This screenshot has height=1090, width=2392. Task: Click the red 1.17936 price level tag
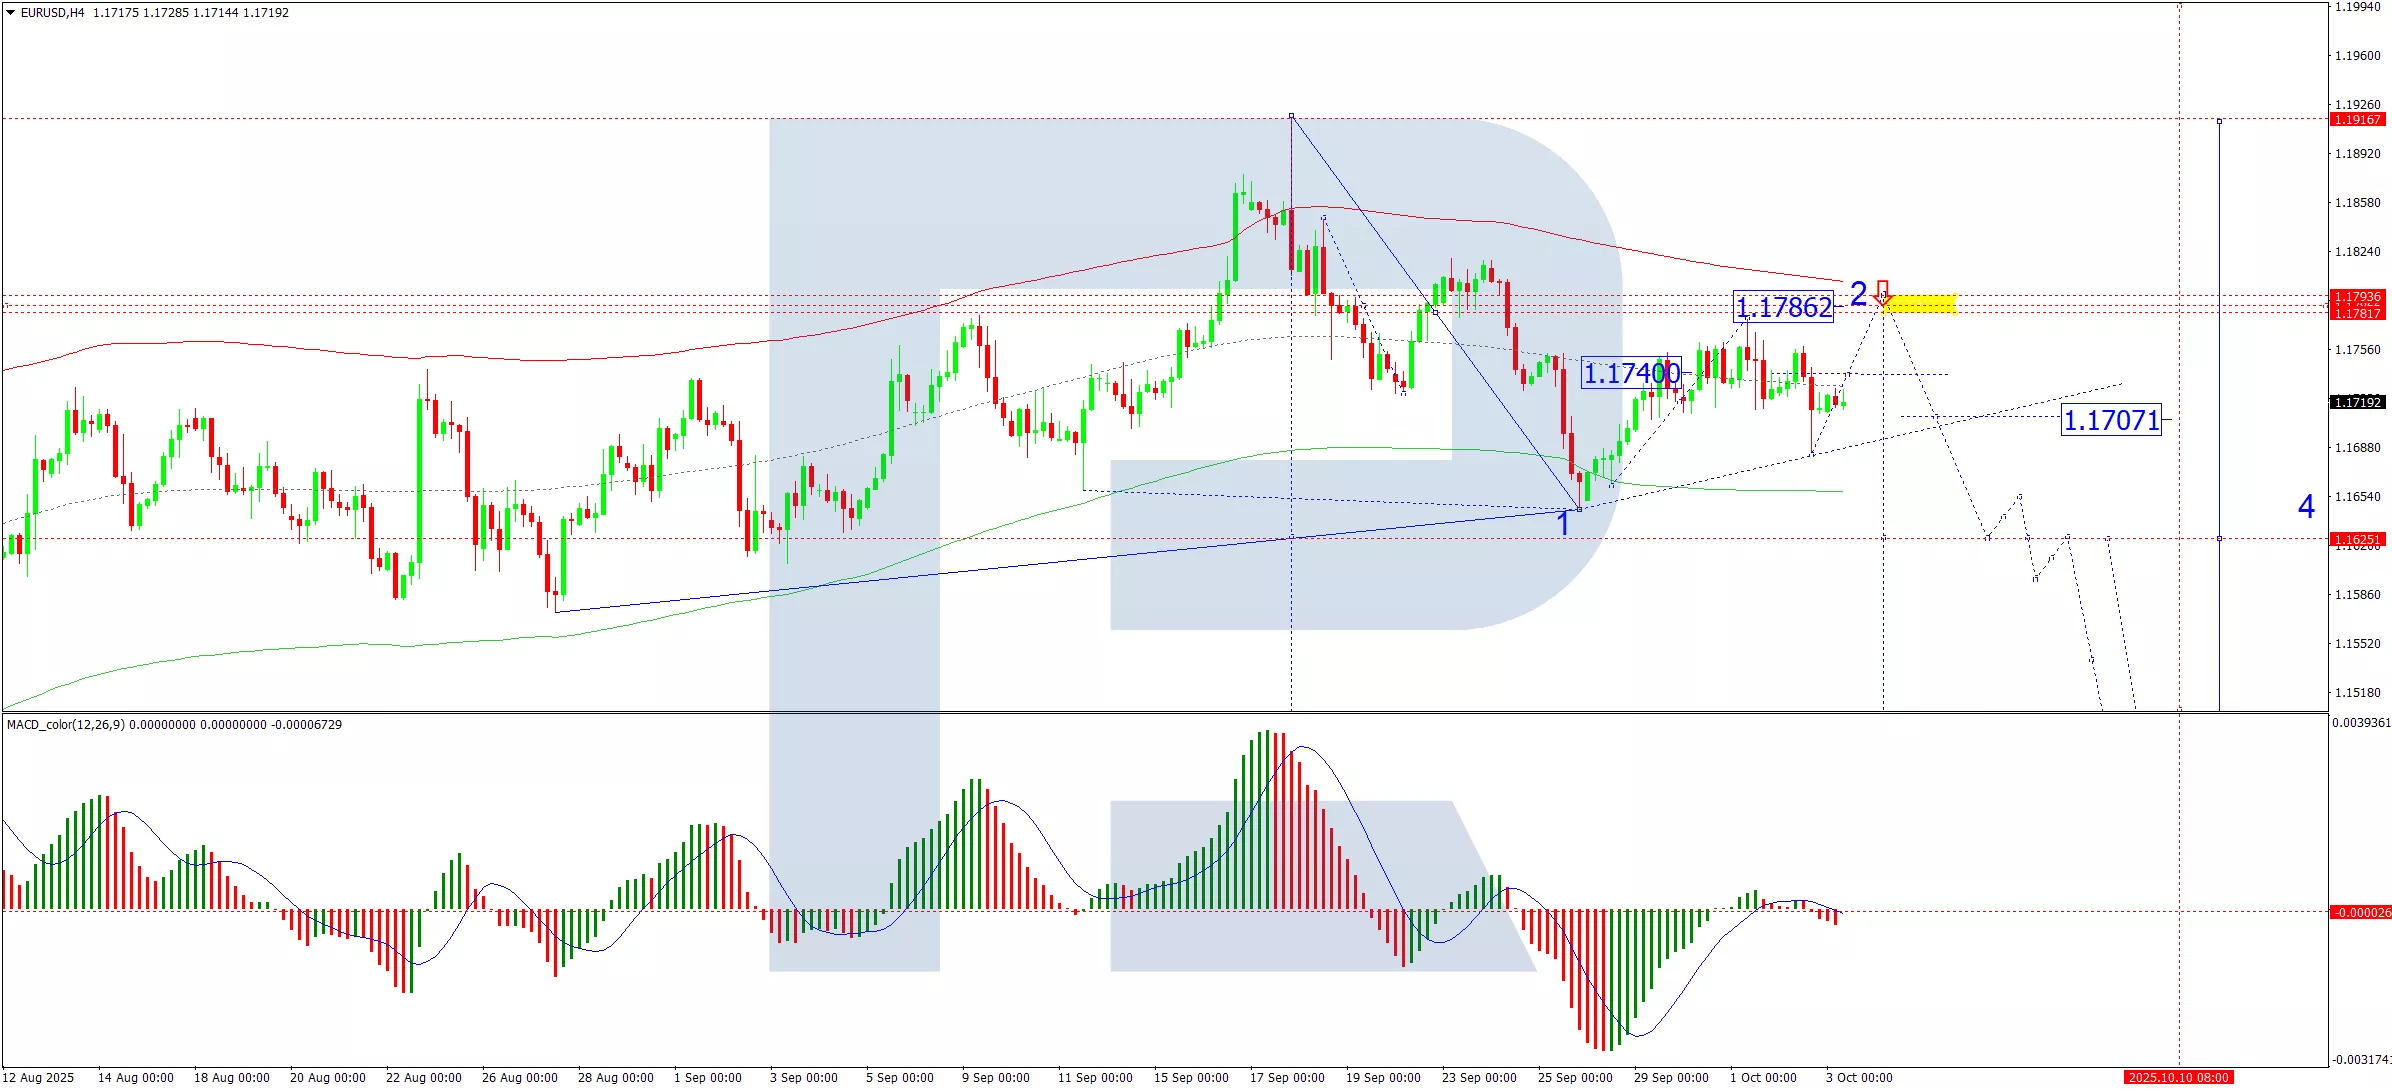coord(2357,297)
